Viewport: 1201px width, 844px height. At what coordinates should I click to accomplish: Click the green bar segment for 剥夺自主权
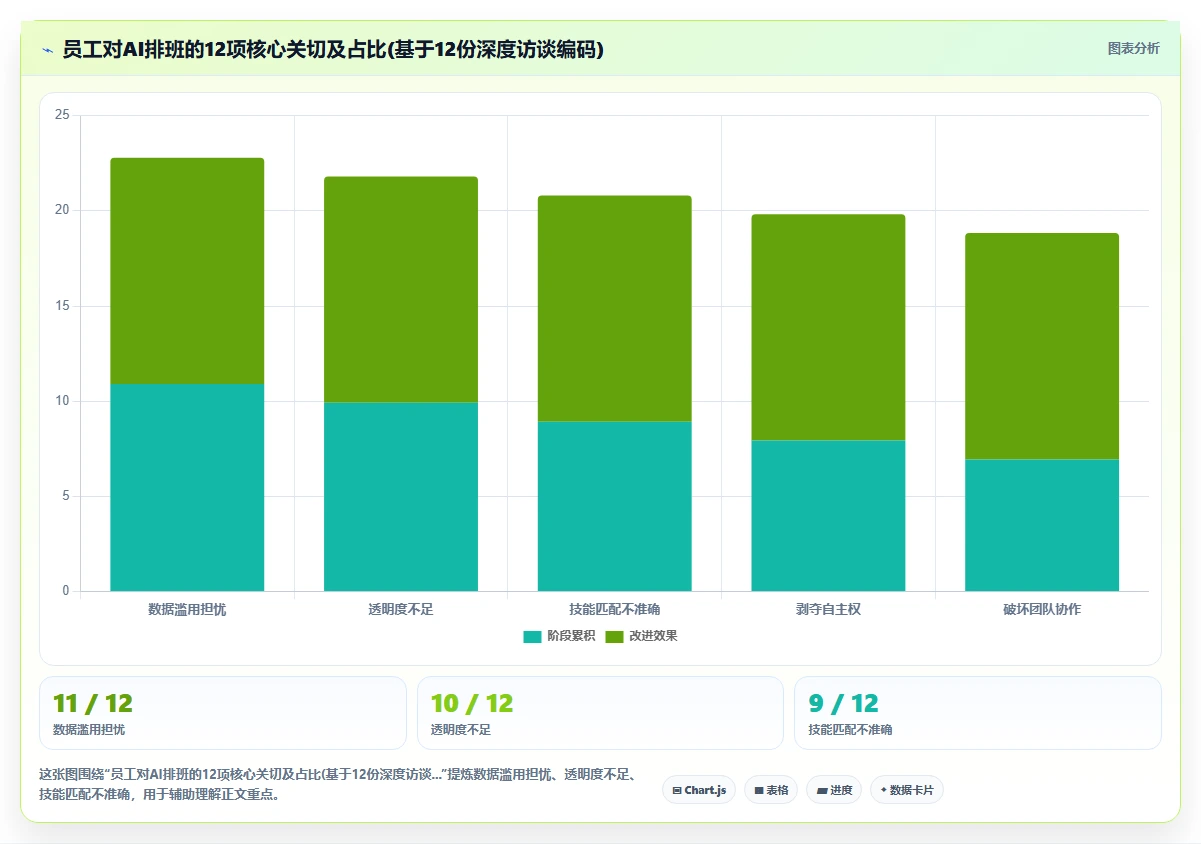click(828, 327)
